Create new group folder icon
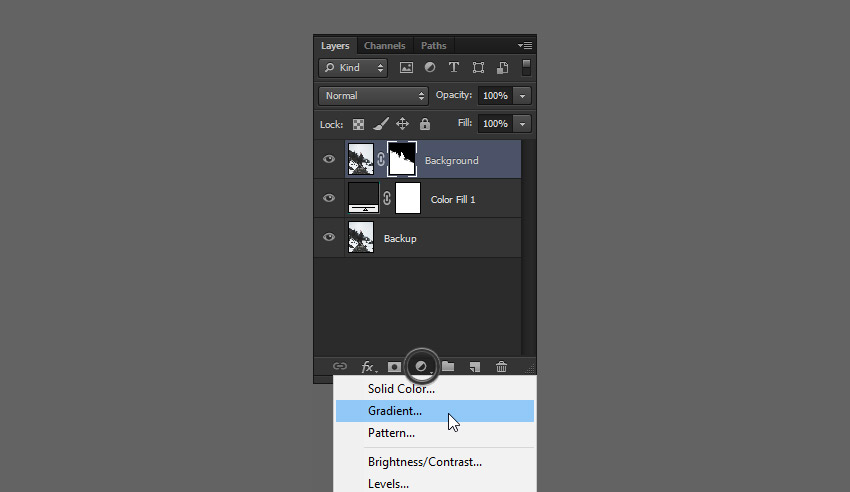The width and height of the screenshot is (850, 492). [x=448, y=366]
